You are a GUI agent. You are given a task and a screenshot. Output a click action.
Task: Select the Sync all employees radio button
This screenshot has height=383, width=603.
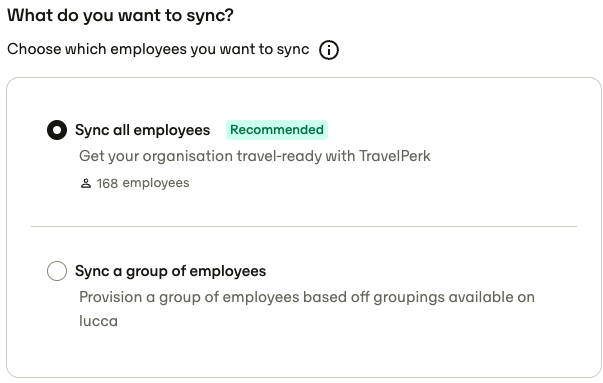(x=57, y=130)
